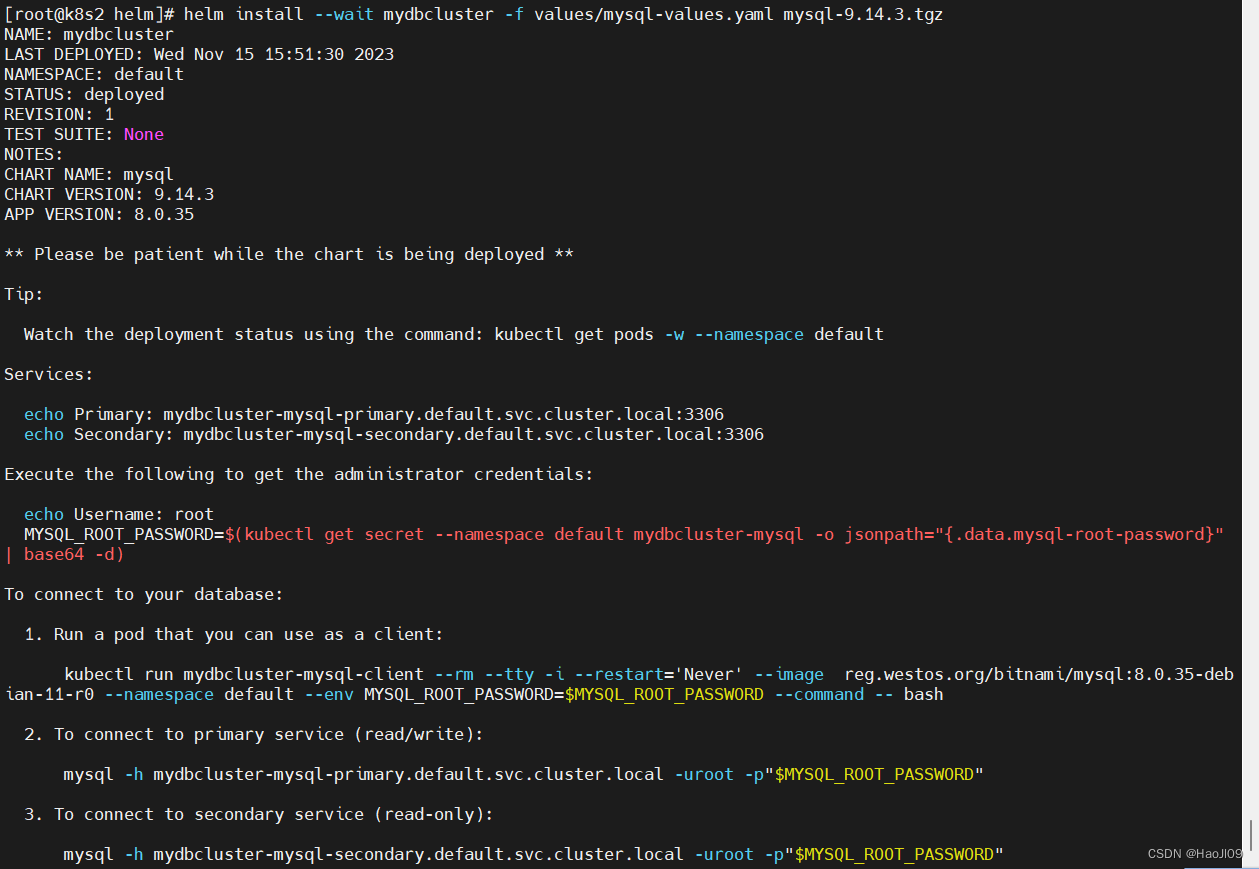Viewport: 1259px width, 869px height.
Task: Click the 'kubectl run mydbcluster-mysql-client' command
Action: pyautogui.click(x=619, y=684)
